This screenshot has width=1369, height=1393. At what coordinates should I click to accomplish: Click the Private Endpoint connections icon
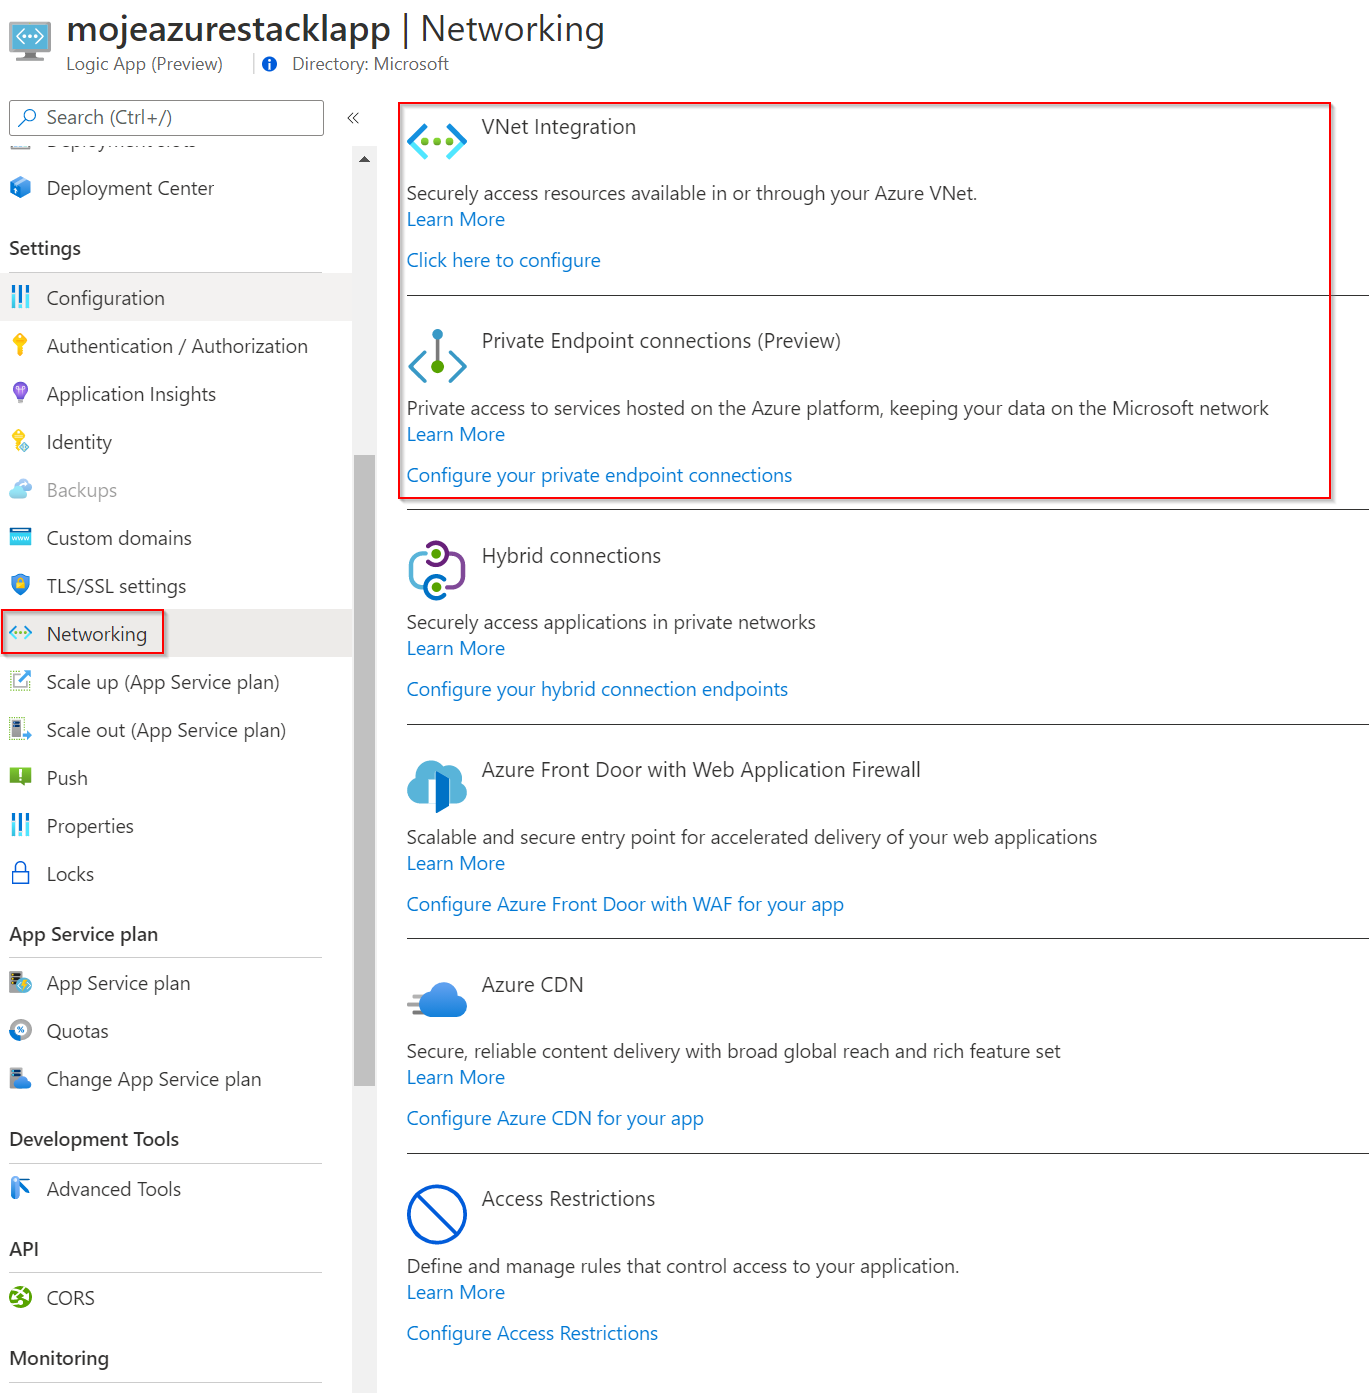(x=437, y=356)
